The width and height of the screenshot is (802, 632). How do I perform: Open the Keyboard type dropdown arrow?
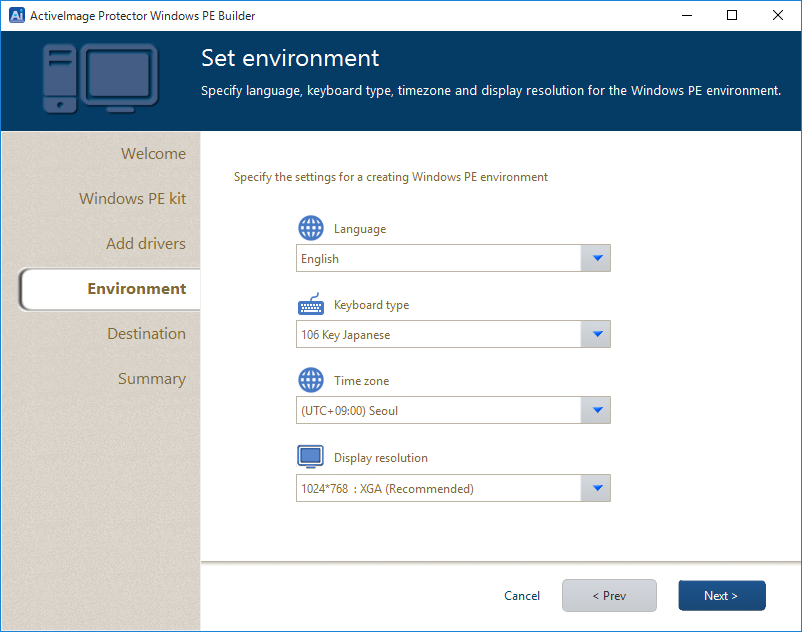pyautogui.click(x=596, y=334)
